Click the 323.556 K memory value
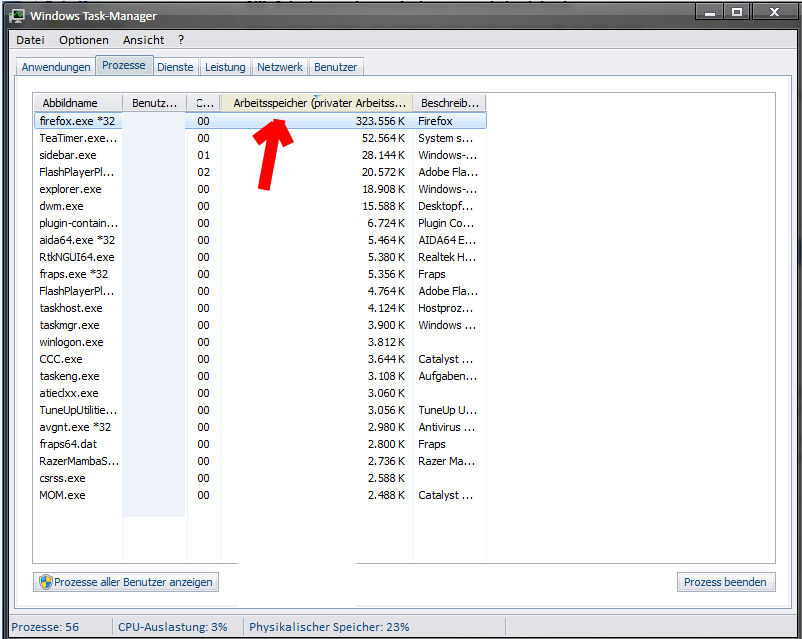The image size is (802, 639). coord(380,121)
